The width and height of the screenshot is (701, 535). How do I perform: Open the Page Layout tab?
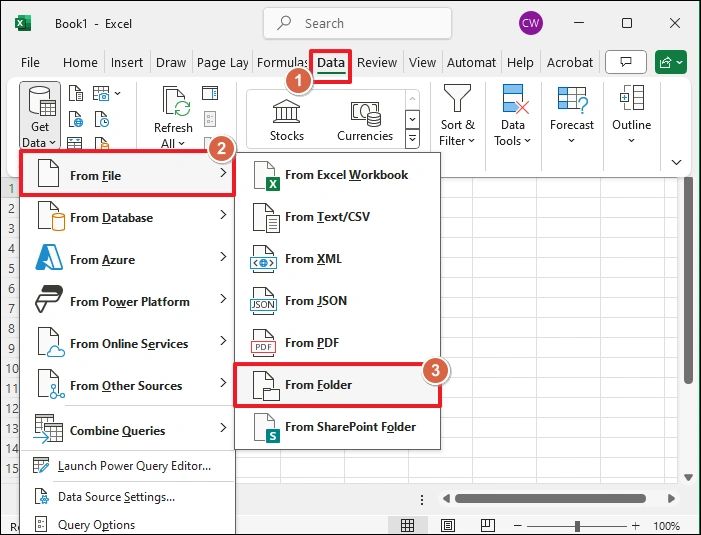[223, 63]
